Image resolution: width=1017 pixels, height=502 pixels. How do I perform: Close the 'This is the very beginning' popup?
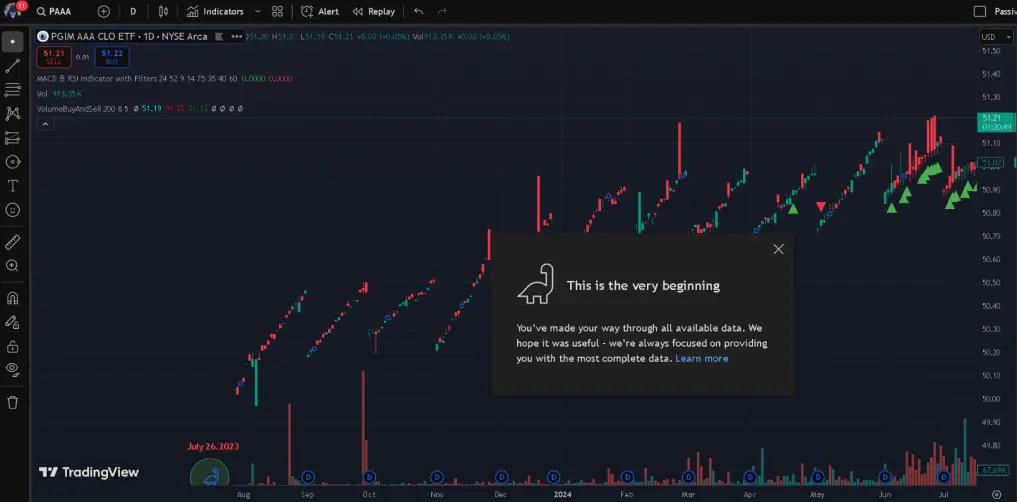(778, 249)
